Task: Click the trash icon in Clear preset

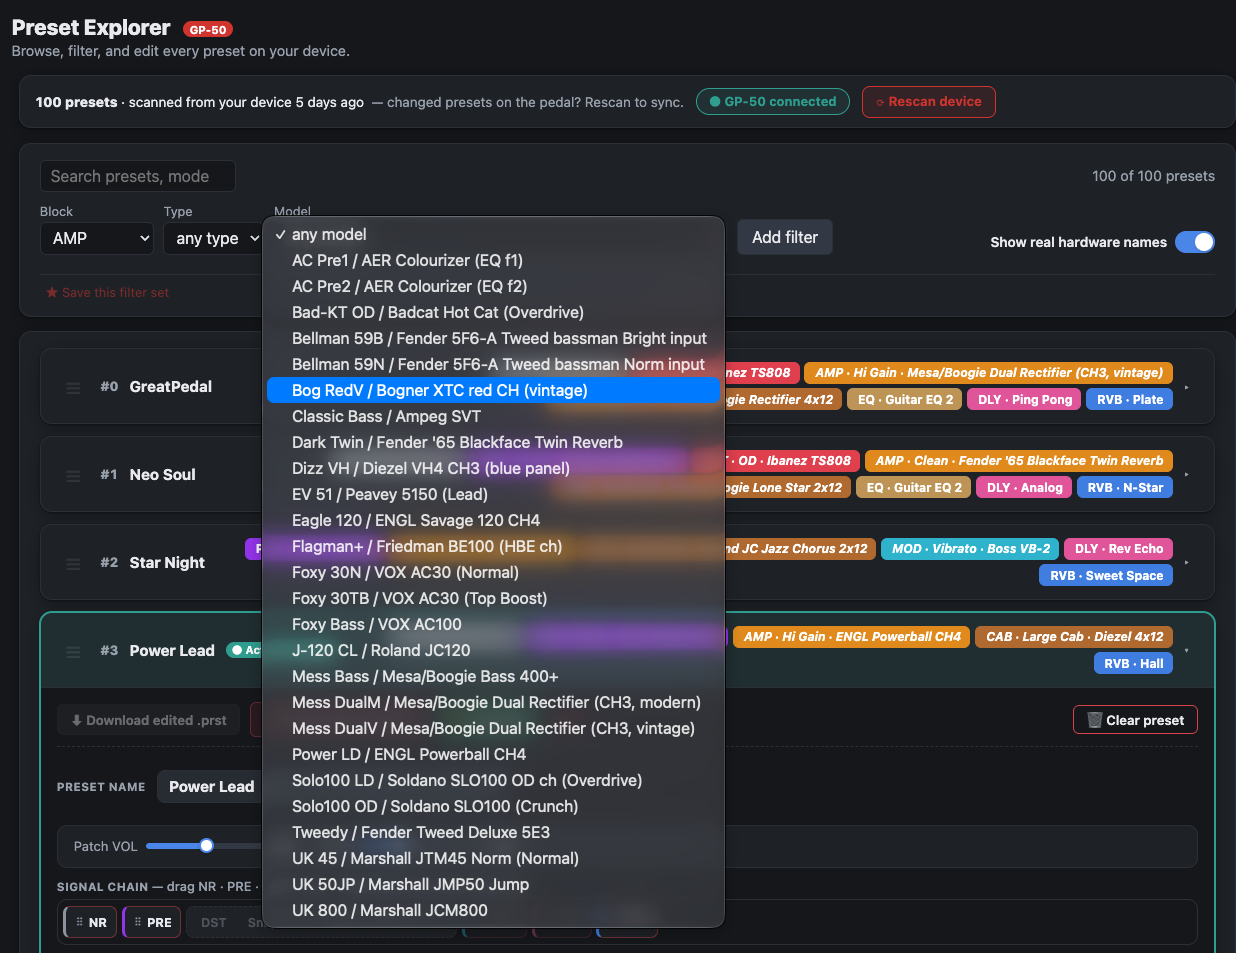Action: (1095, 720)
